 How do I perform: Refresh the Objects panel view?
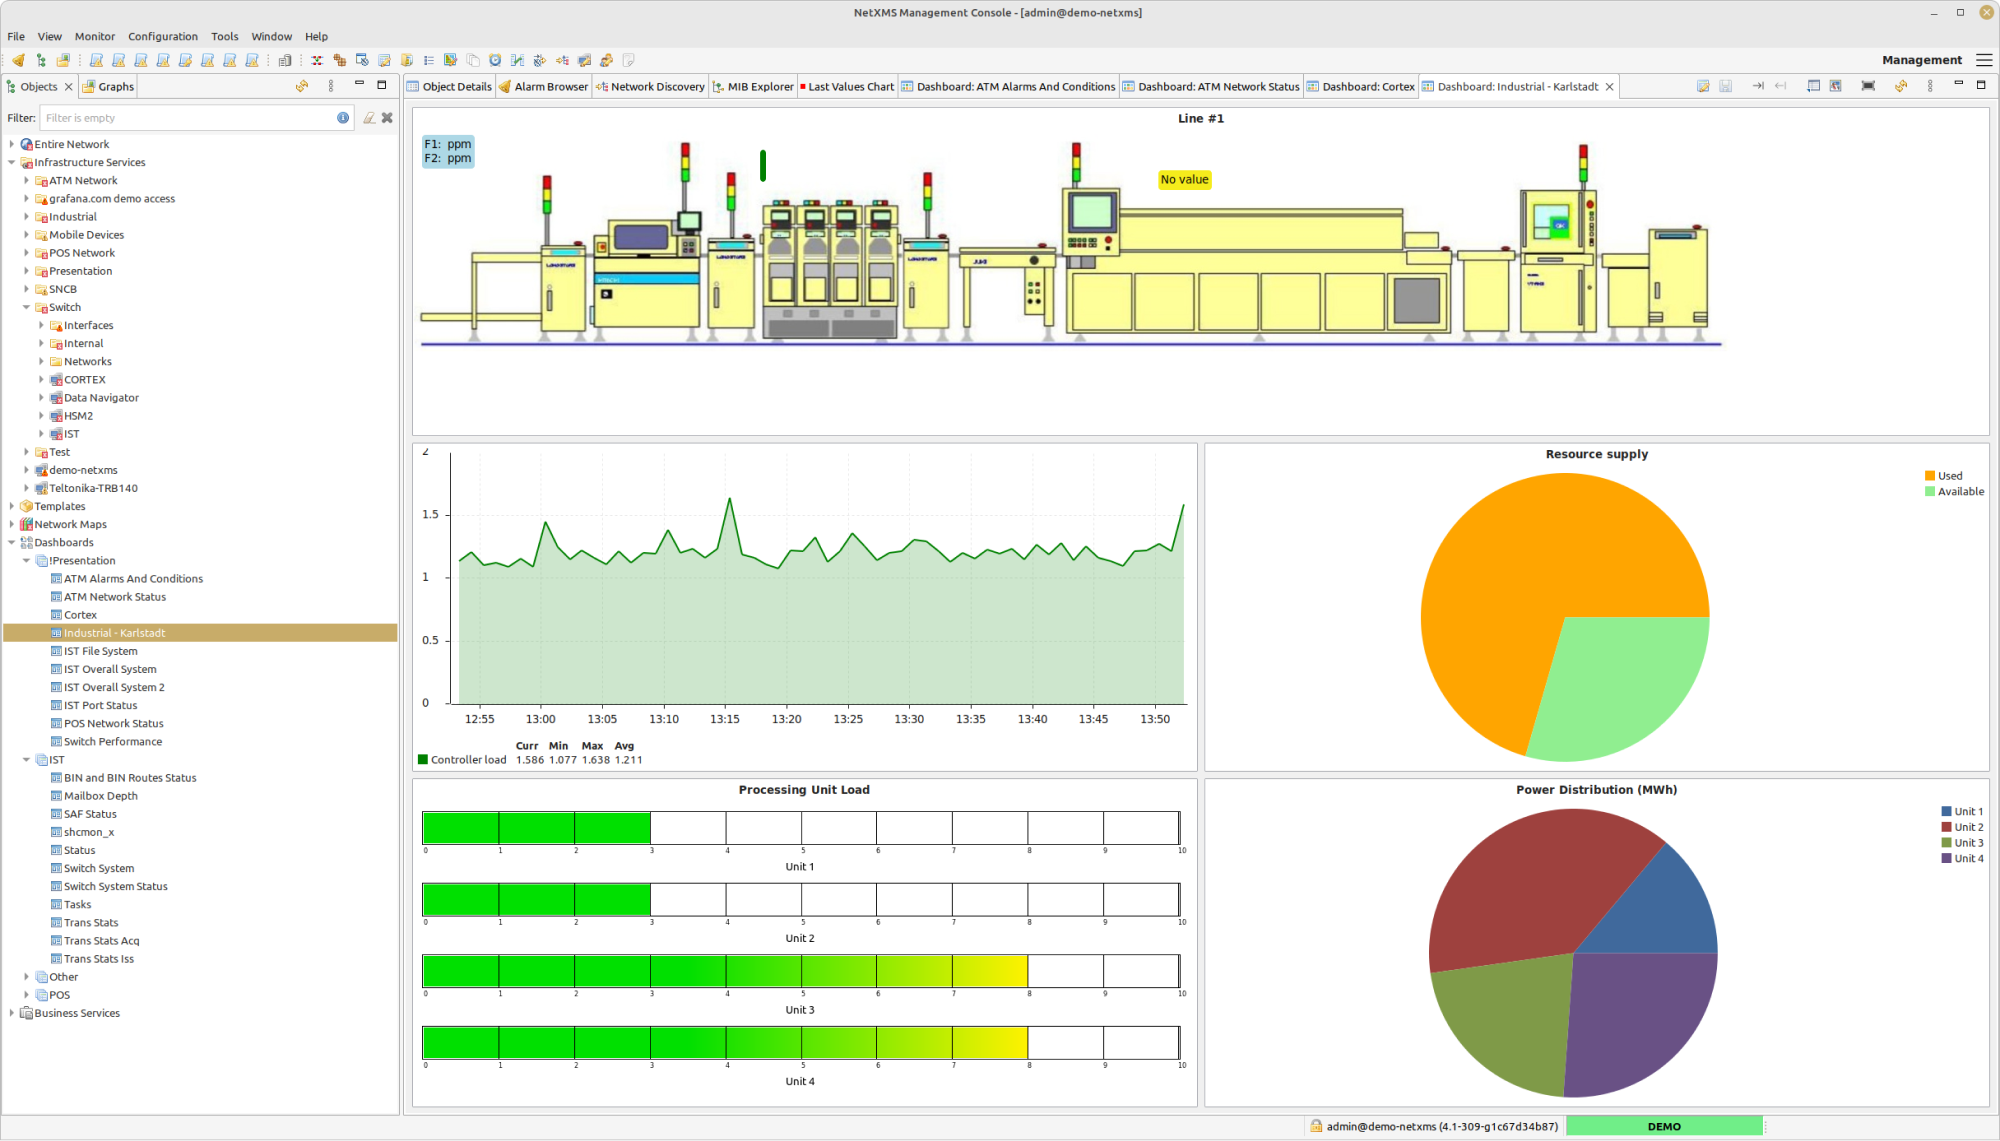(x=301, y=86)
